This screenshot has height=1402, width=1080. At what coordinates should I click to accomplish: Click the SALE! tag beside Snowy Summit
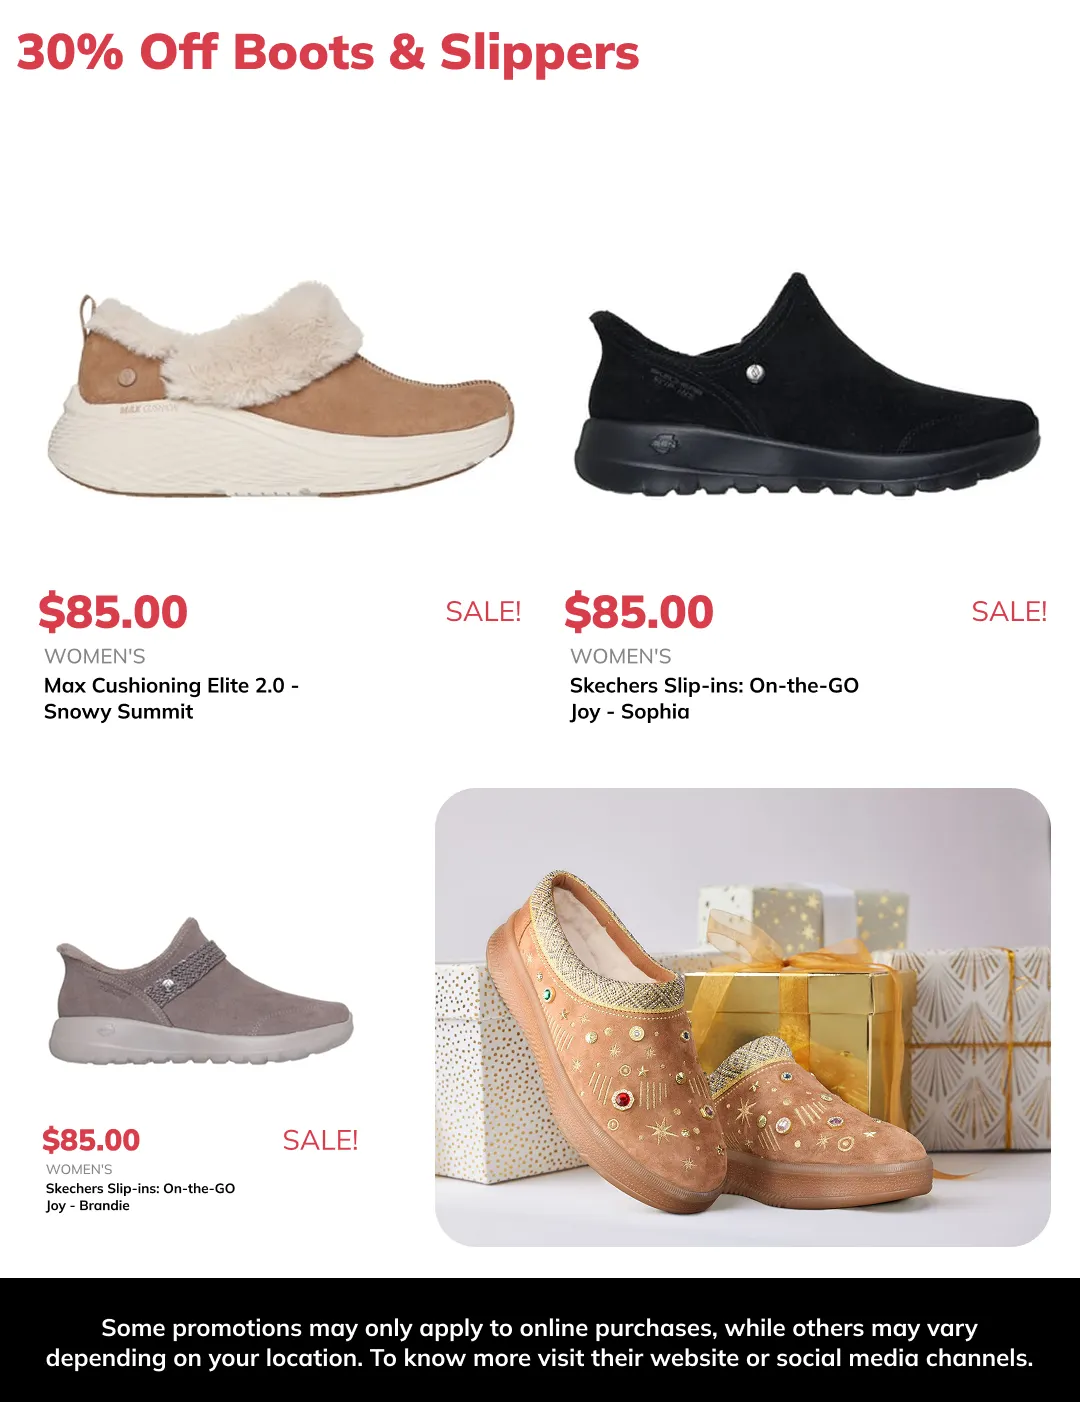483,612
